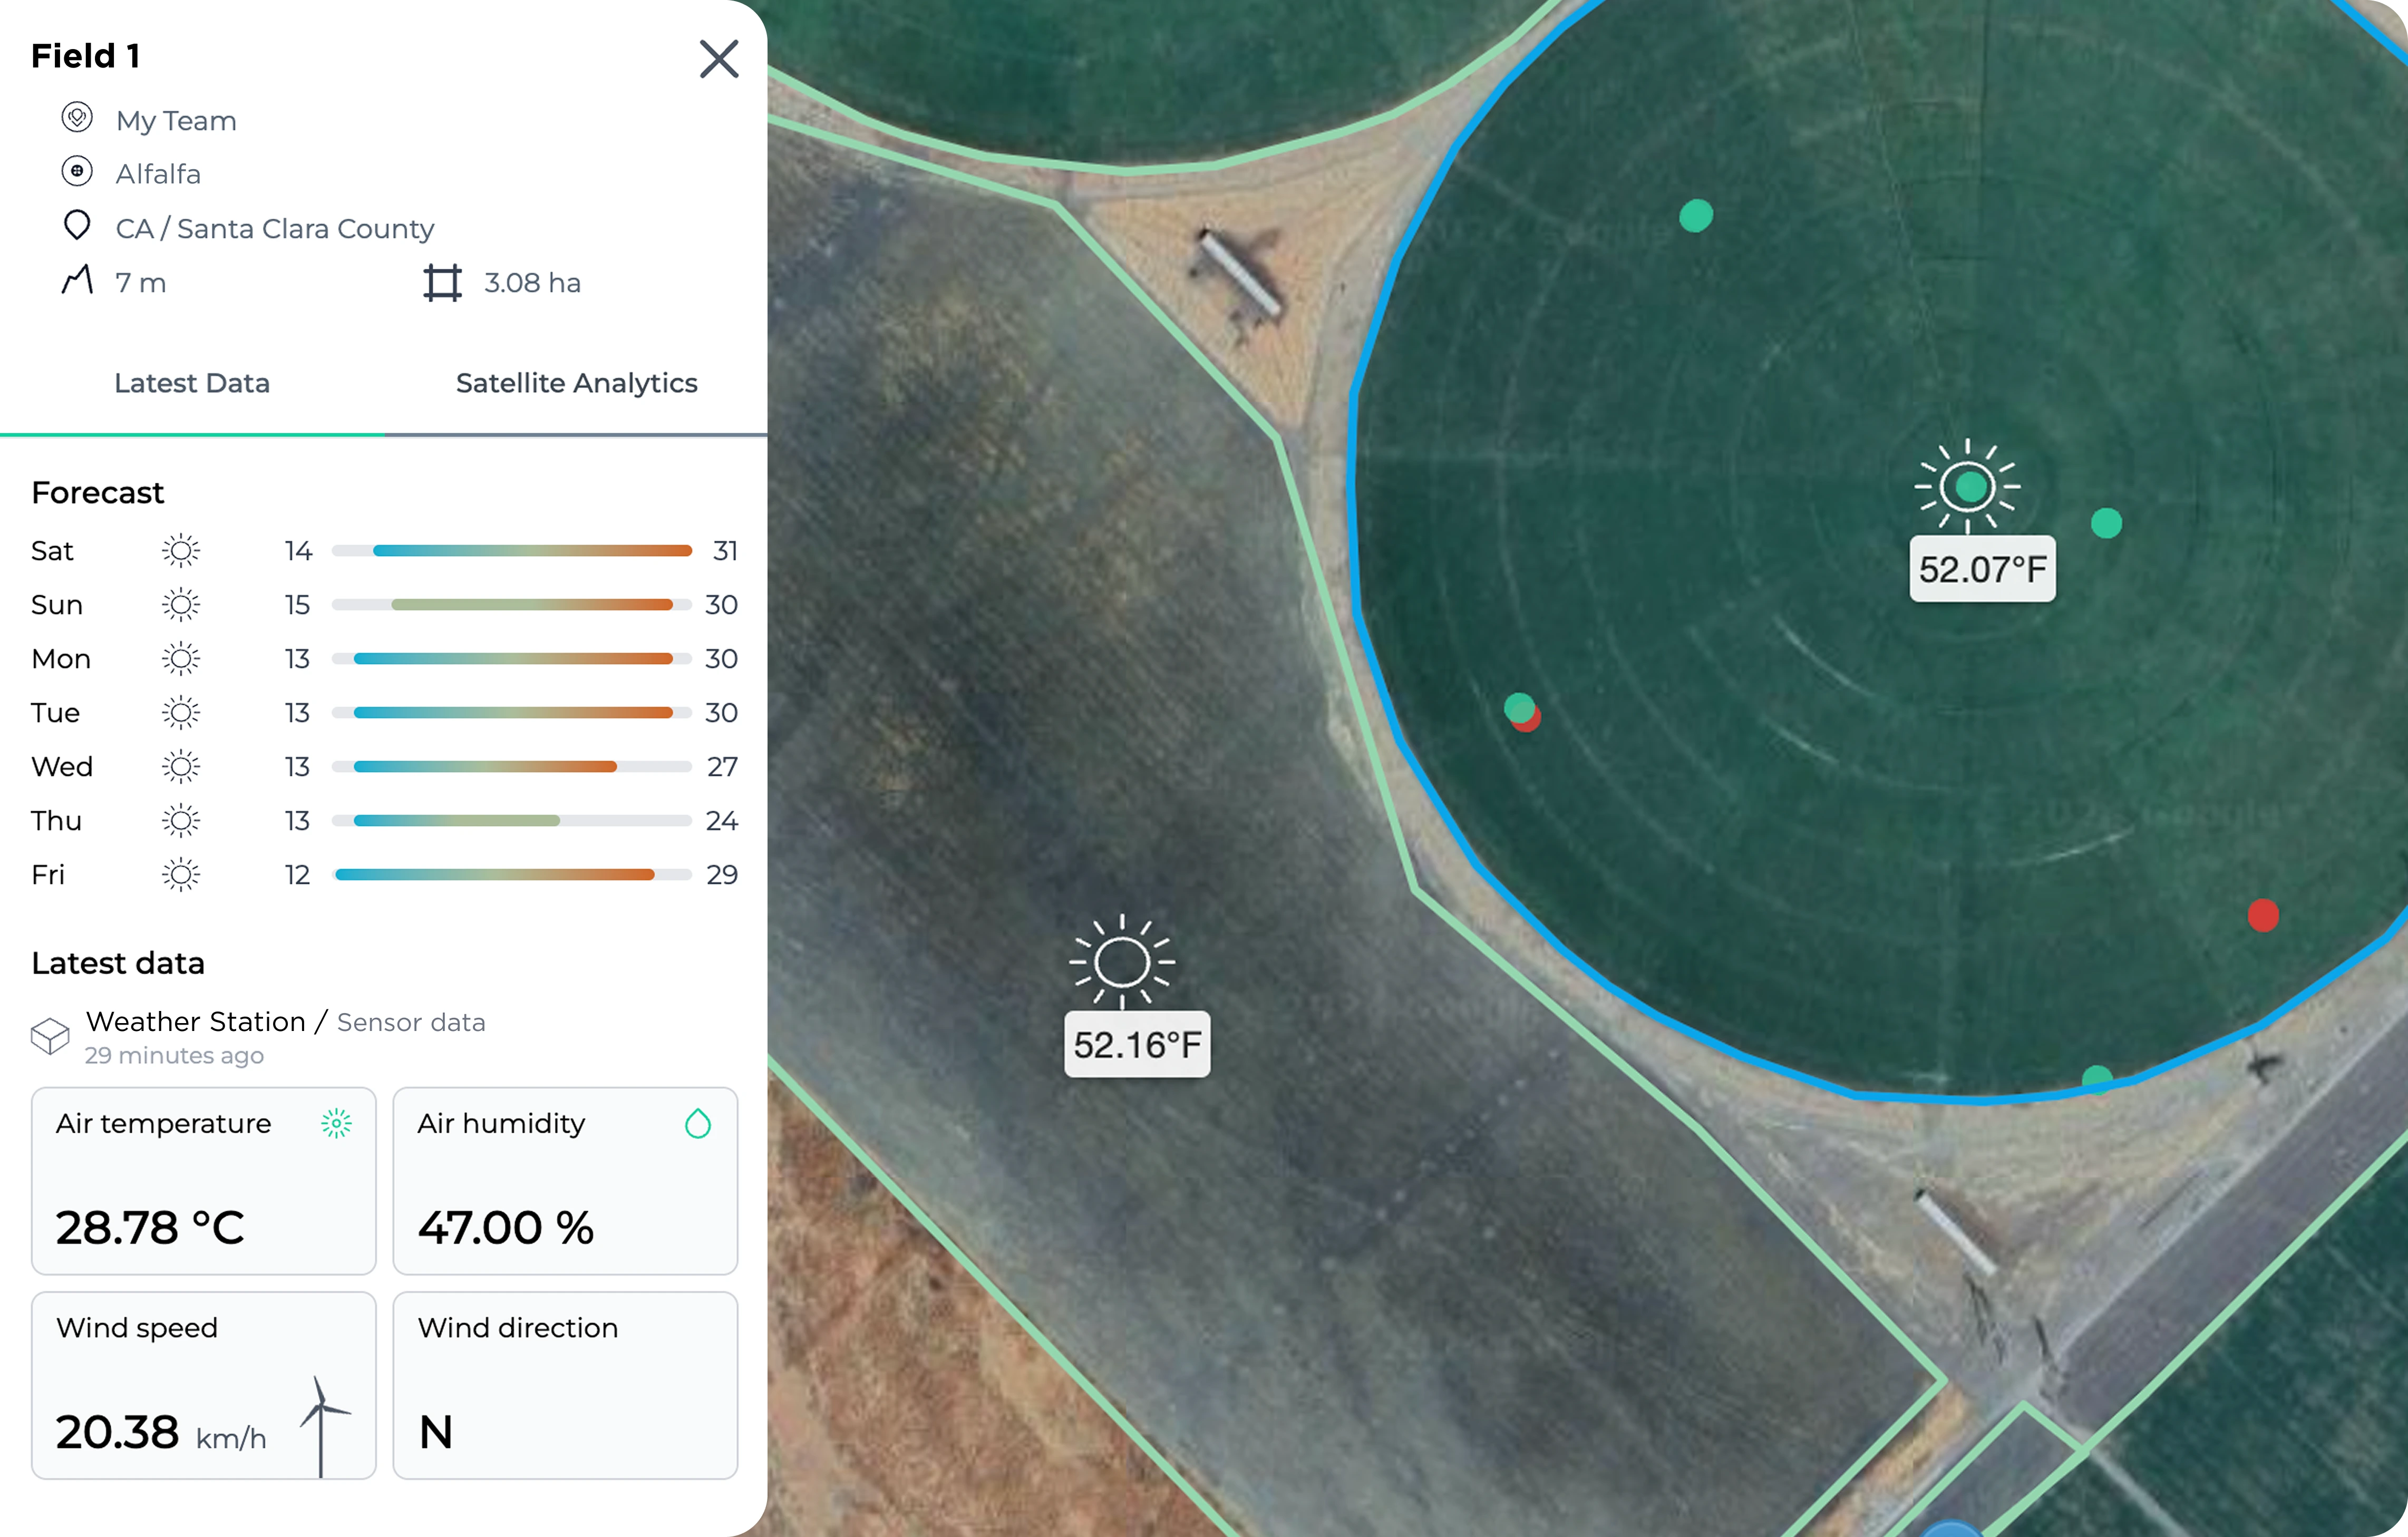Click the air temperature sun icon
Image resolution: width=2408 pixels, height=1537 pixels.
click(336, 1124)
